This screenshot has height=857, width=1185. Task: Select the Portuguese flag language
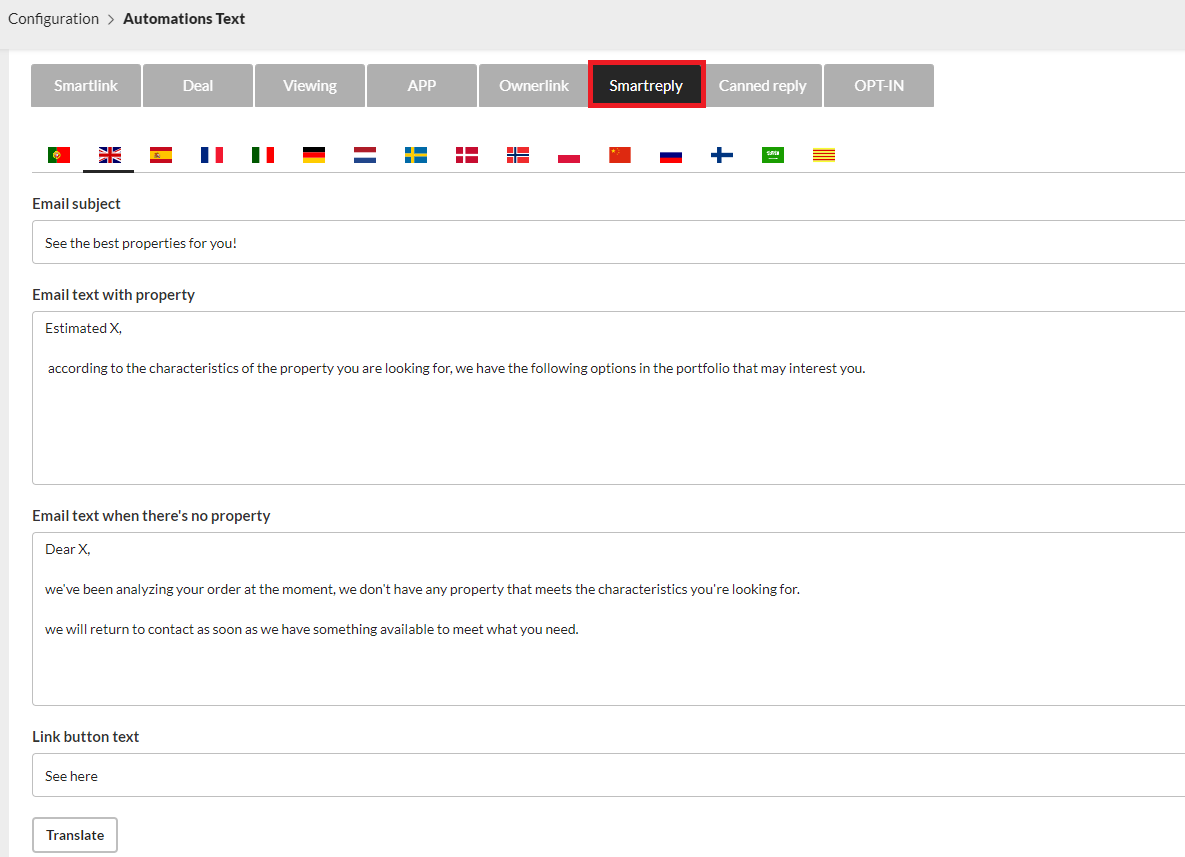pos(59,155)
